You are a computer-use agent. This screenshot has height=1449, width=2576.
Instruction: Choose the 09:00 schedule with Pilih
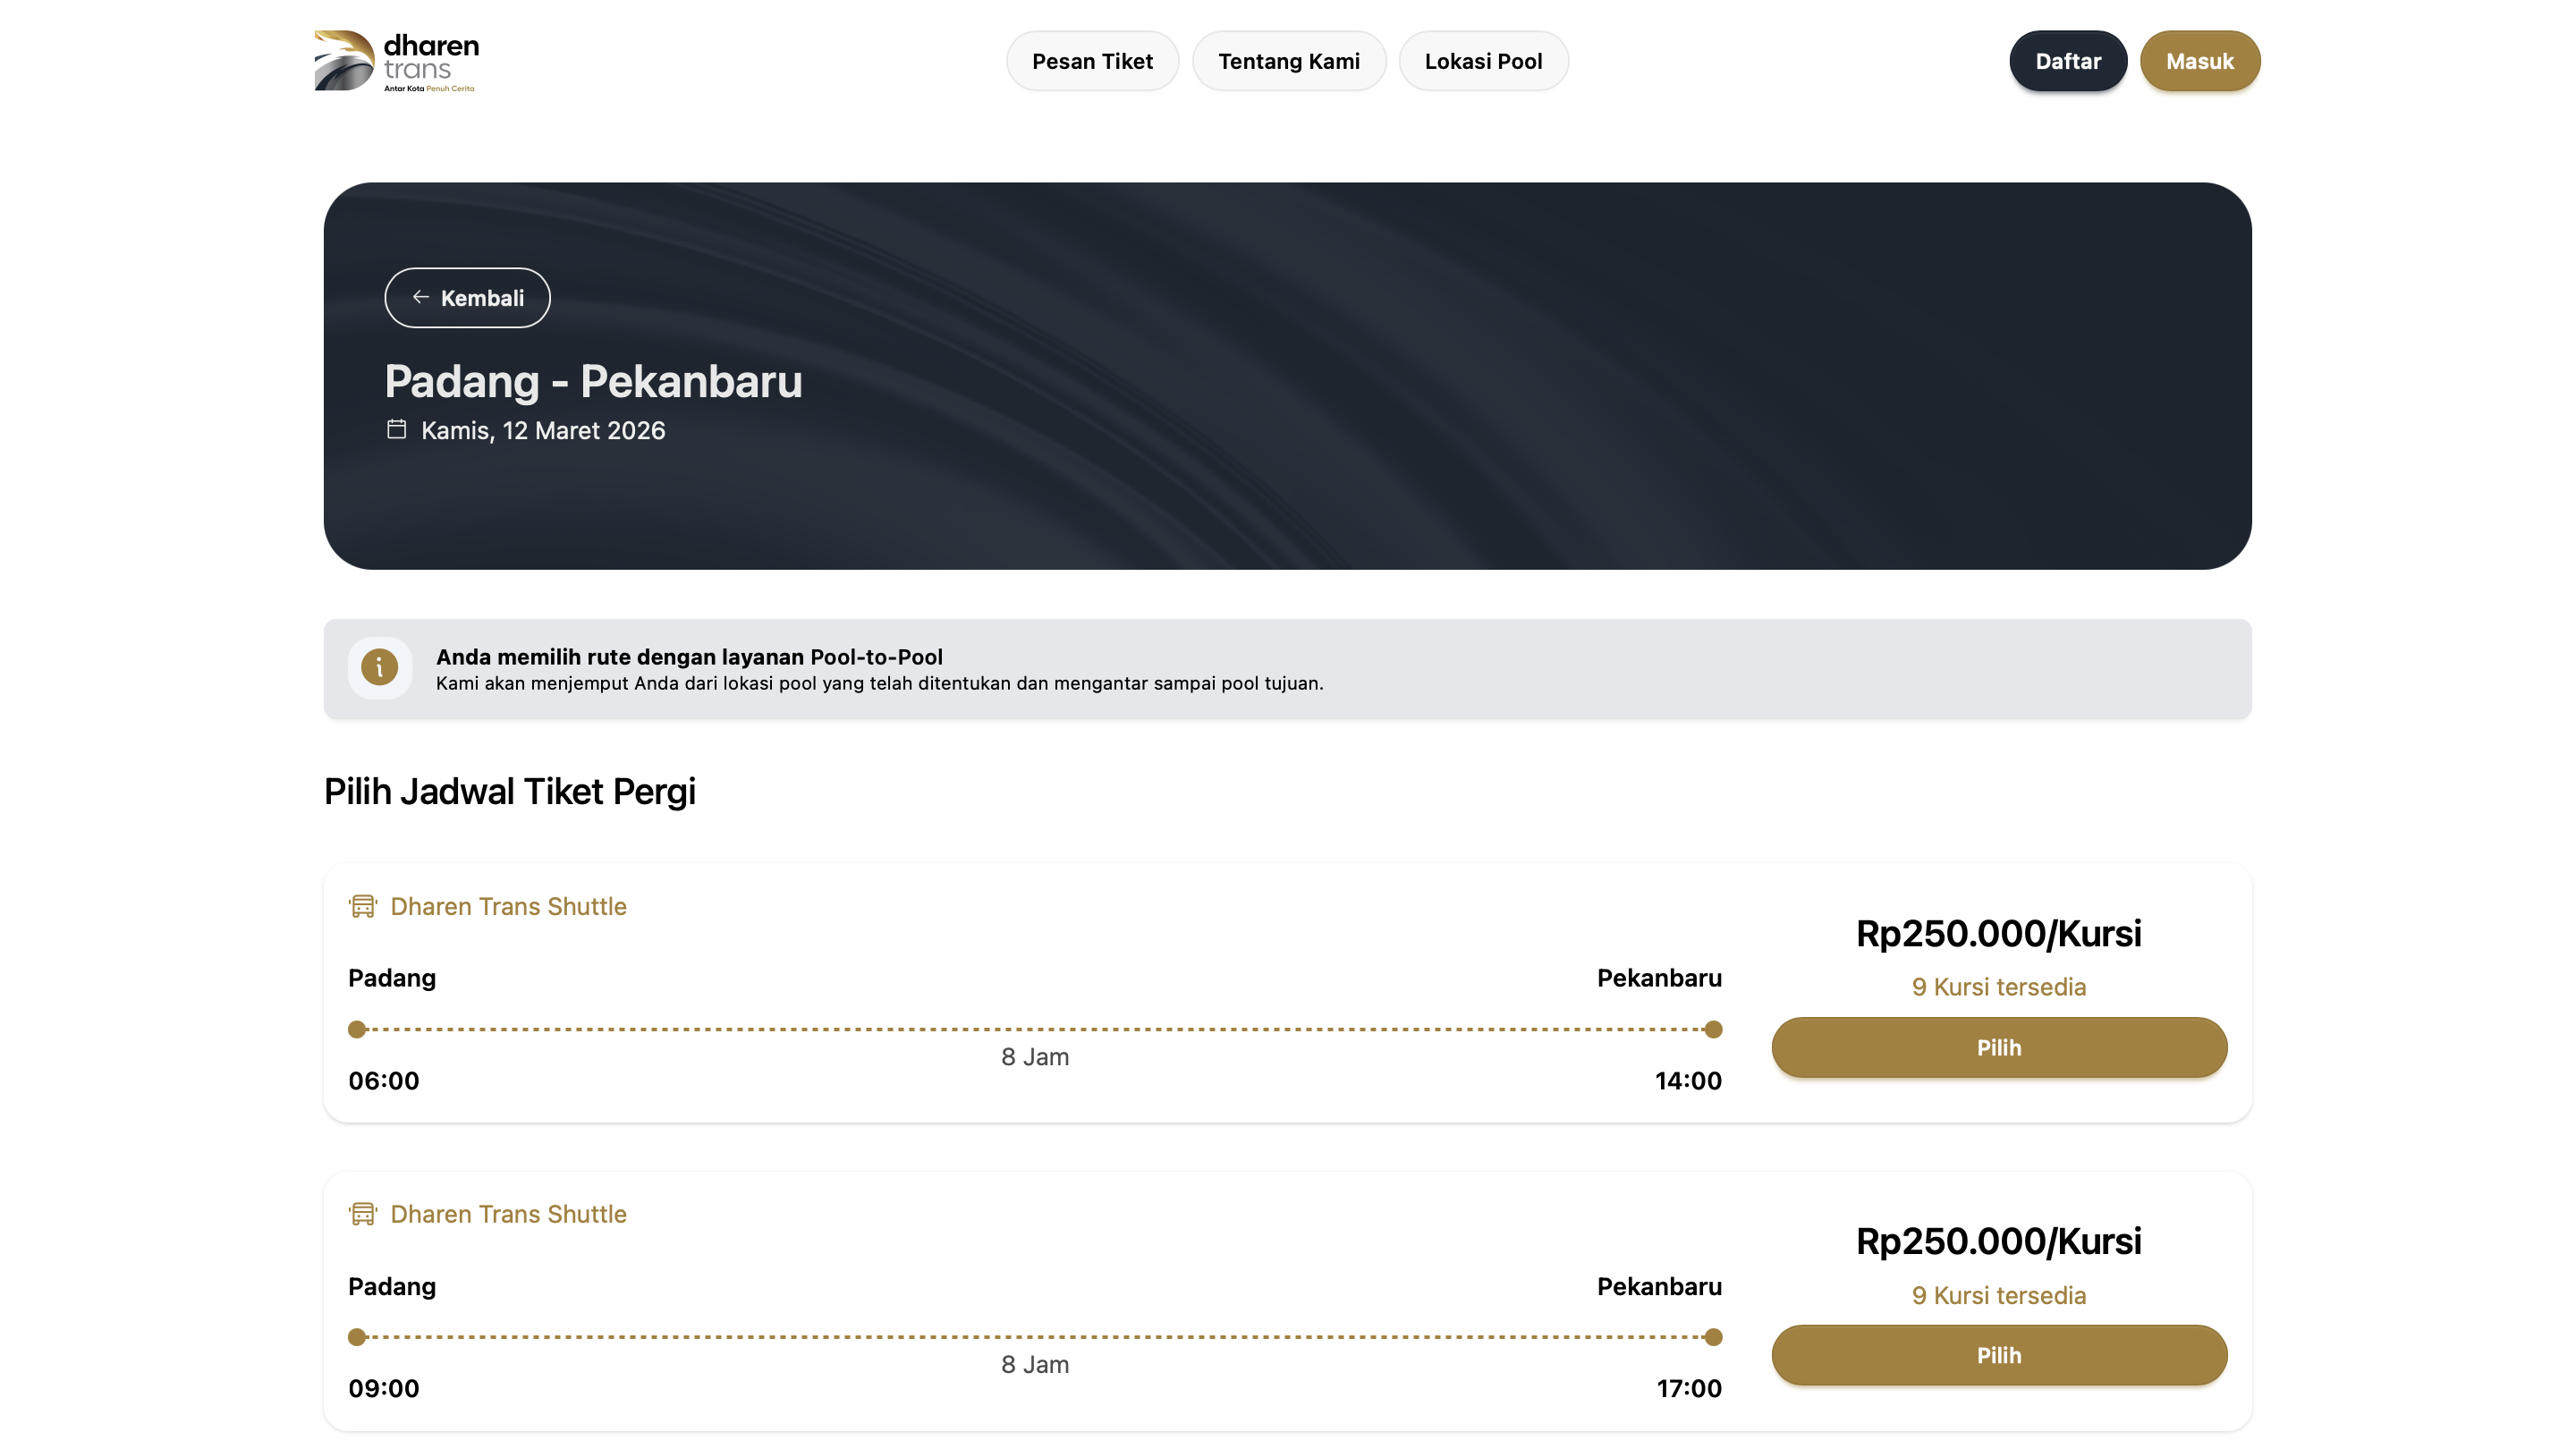coord(1998,1355)
